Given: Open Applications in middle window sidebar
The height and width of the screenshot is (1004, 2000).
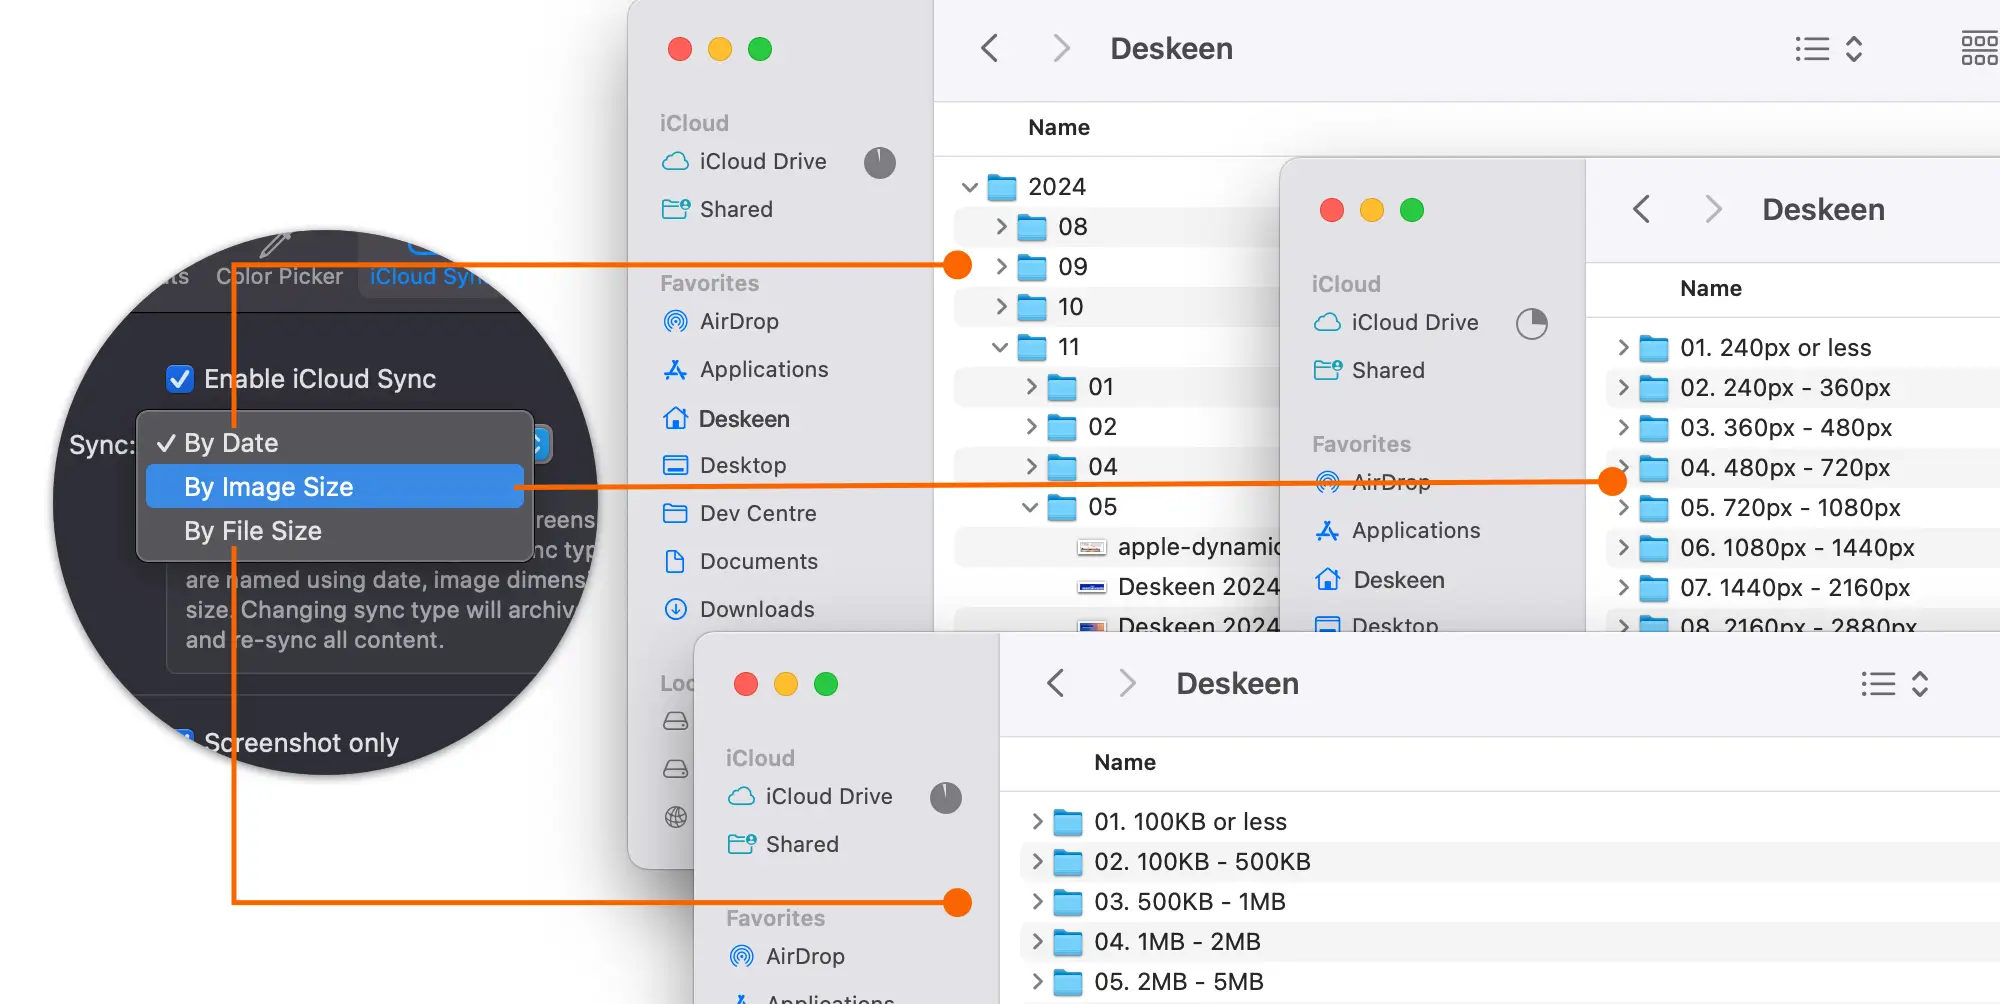Looking at the screenshot, I should point(1397,530).
